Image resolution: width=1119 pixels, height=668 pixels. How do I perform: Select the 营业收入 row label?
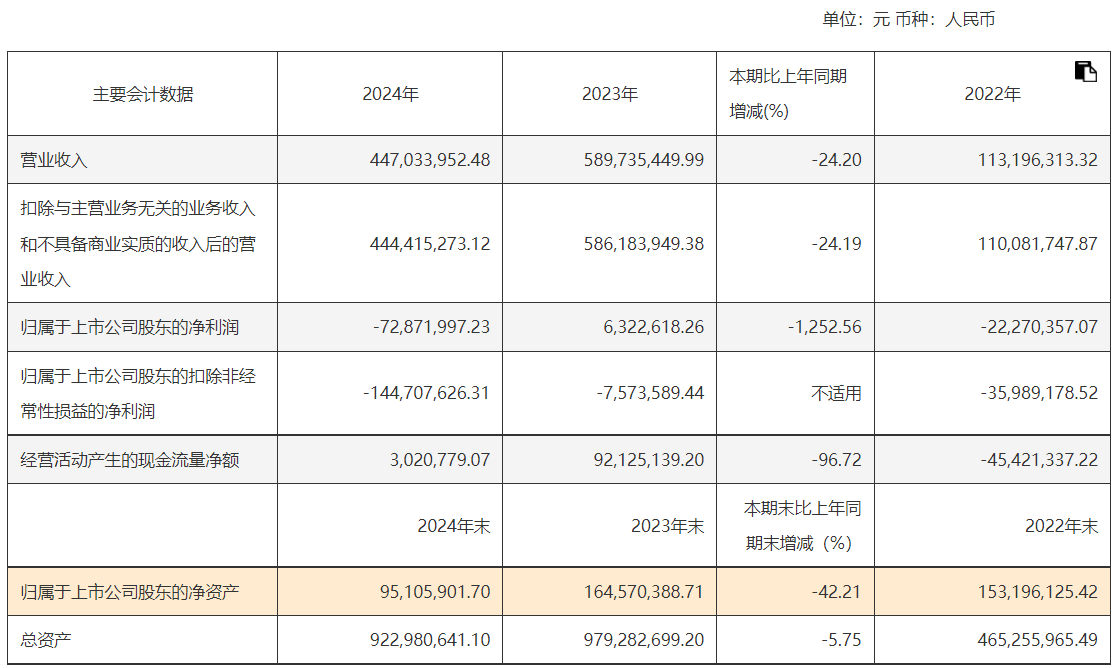tap(55, 160)
